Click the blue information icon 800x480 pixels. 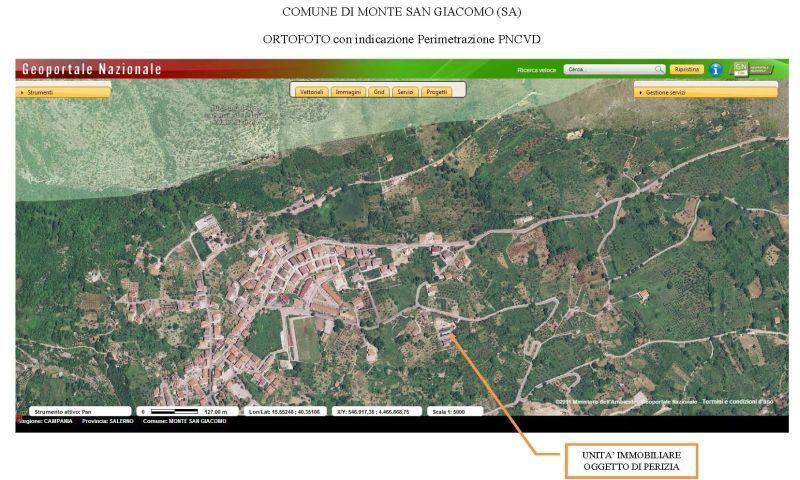[716, 69]
